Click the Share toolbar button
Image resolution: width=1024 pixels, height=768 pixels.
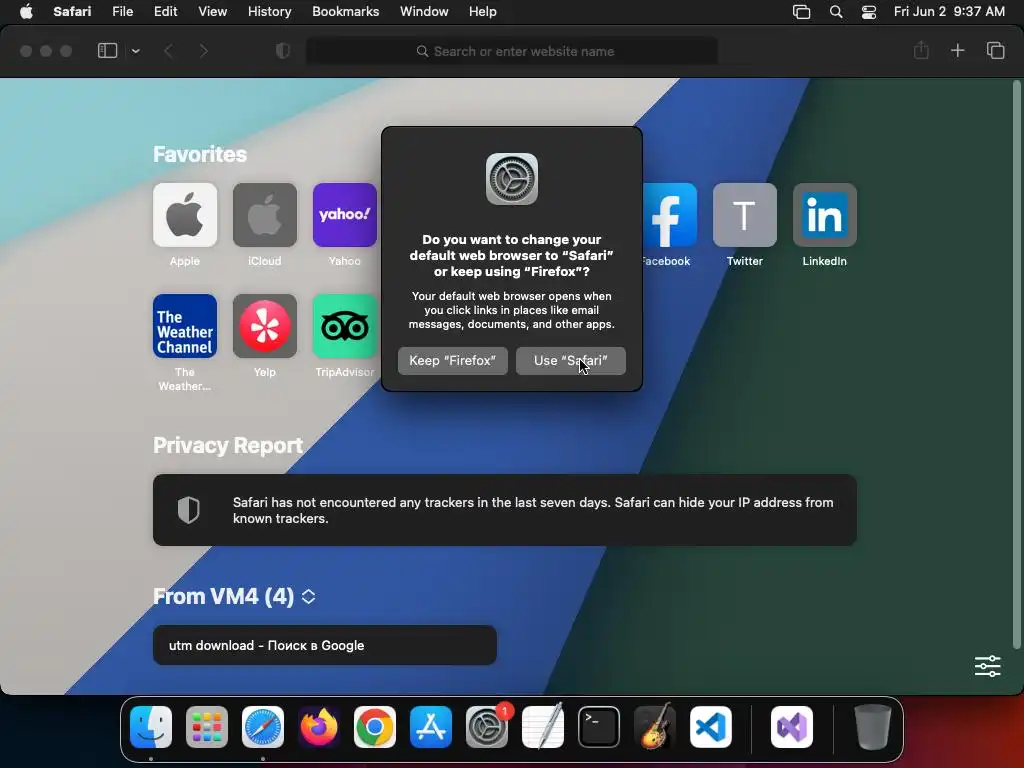pos(921,51)
